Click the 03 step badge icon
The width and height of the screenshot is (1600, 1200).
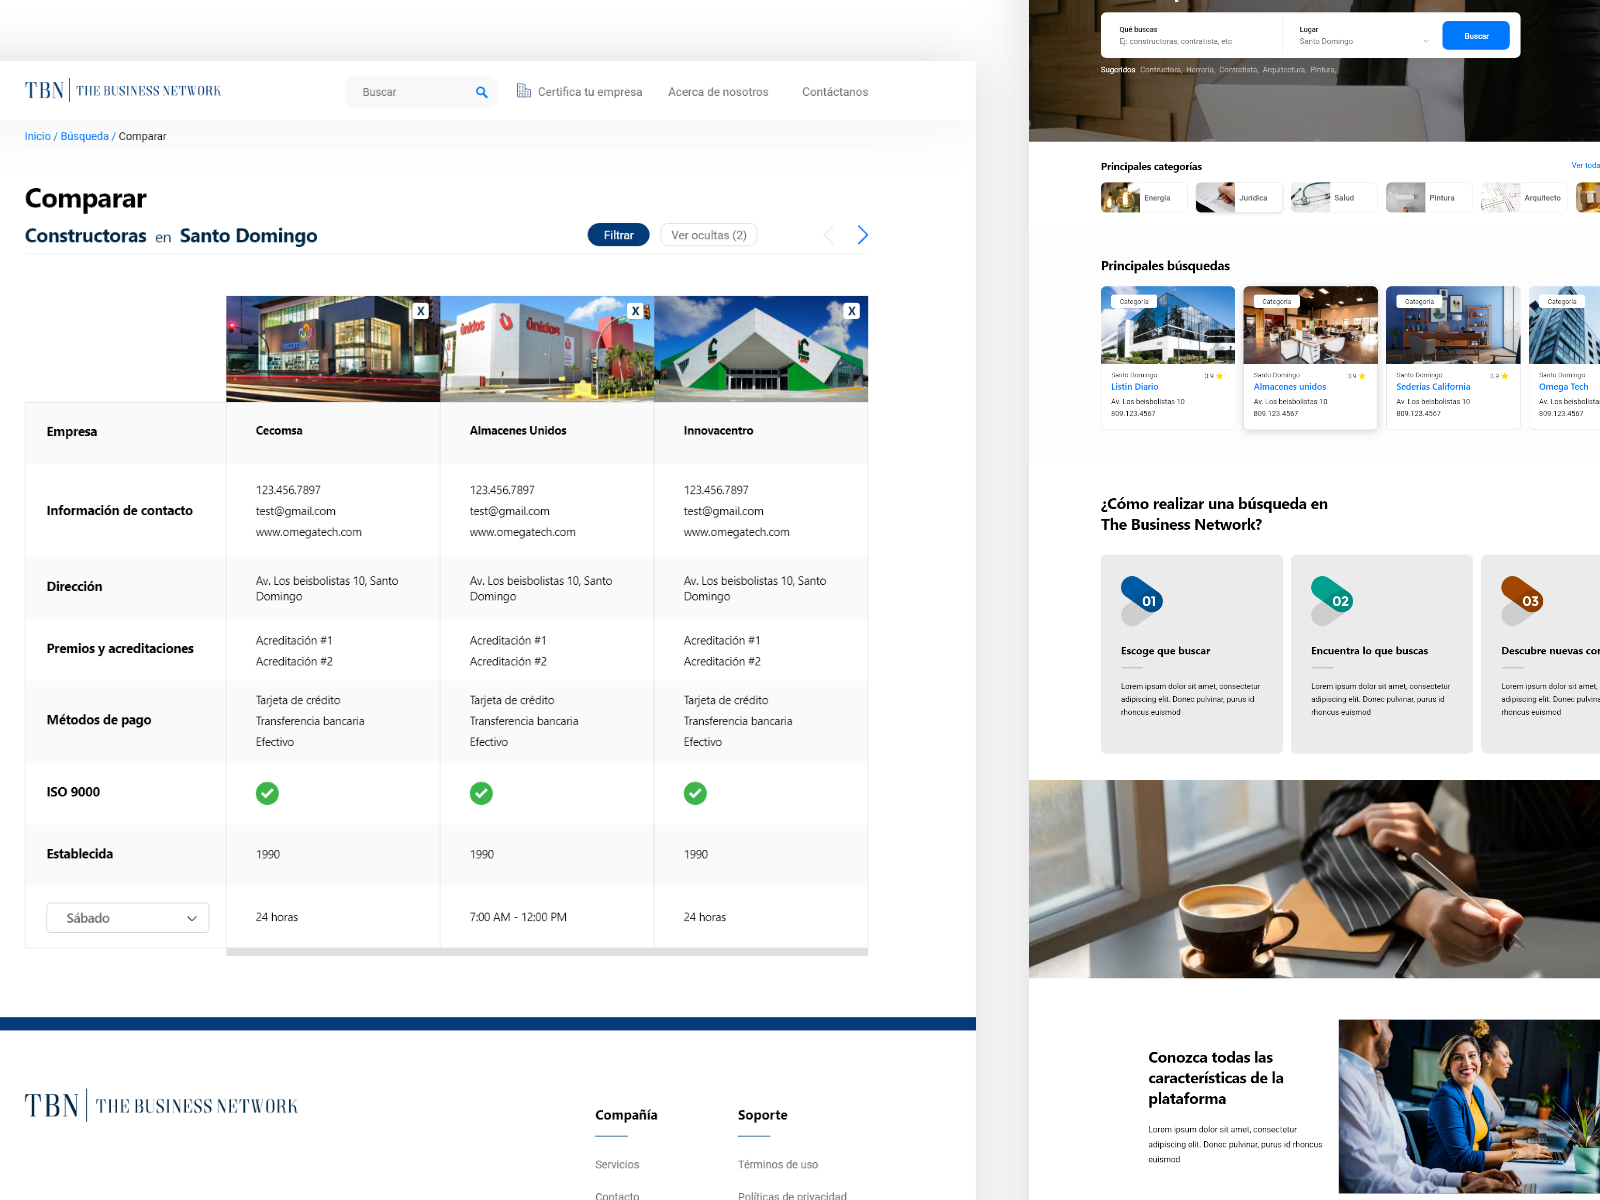pyautogui.click(x=1522, y=601)
